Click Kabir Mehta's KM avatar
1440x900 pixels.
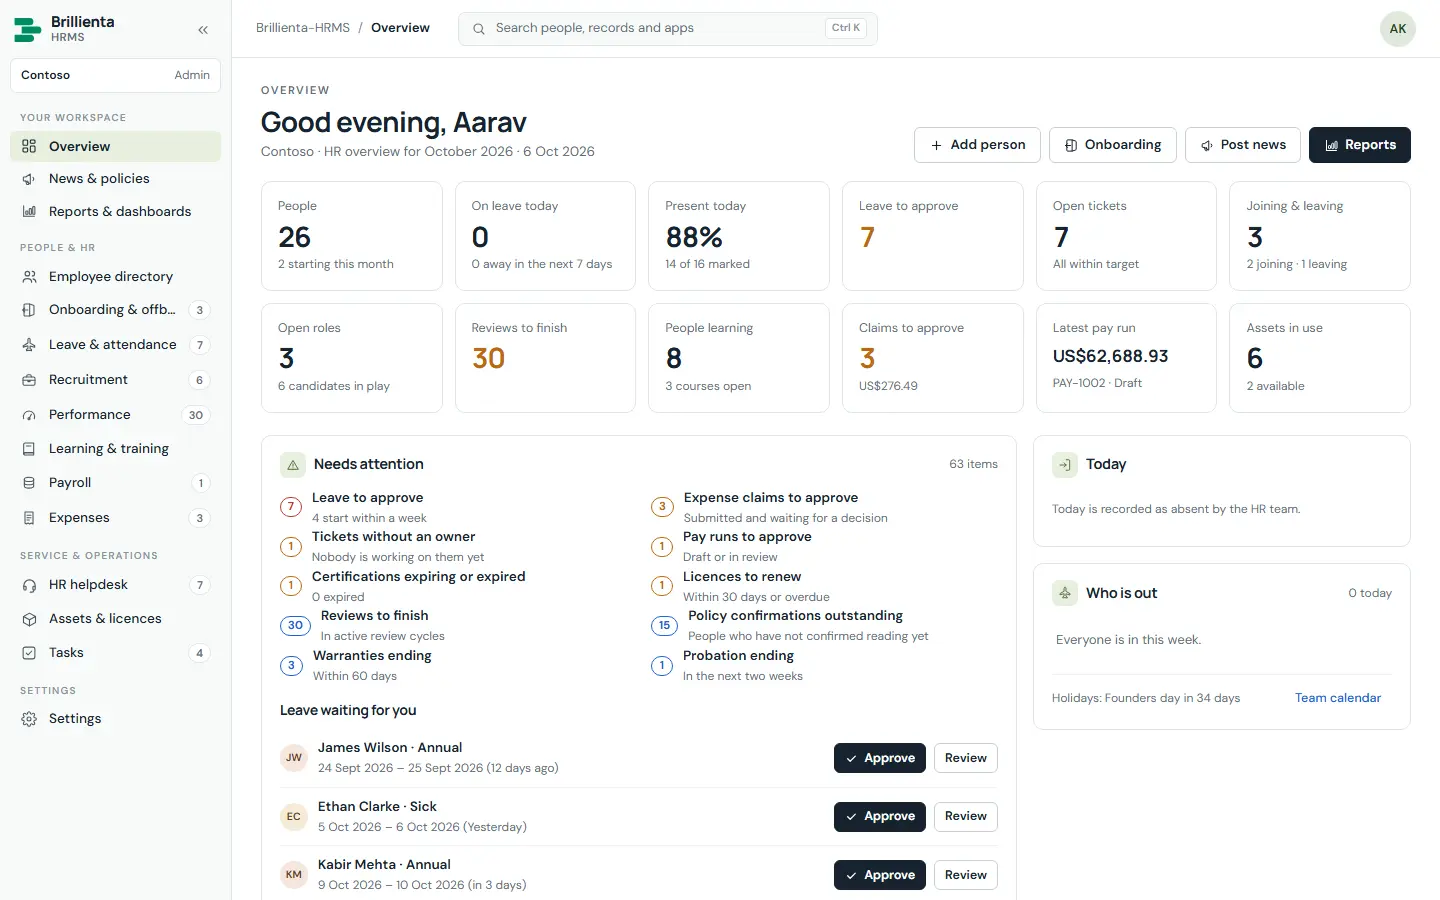294,875
